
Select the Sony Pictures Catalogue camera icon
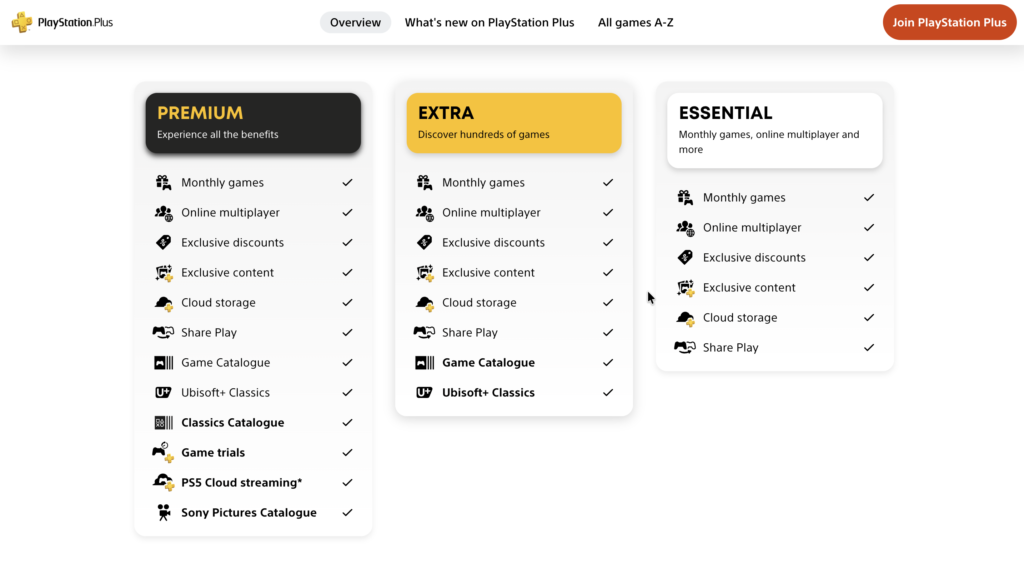(163, 512)
